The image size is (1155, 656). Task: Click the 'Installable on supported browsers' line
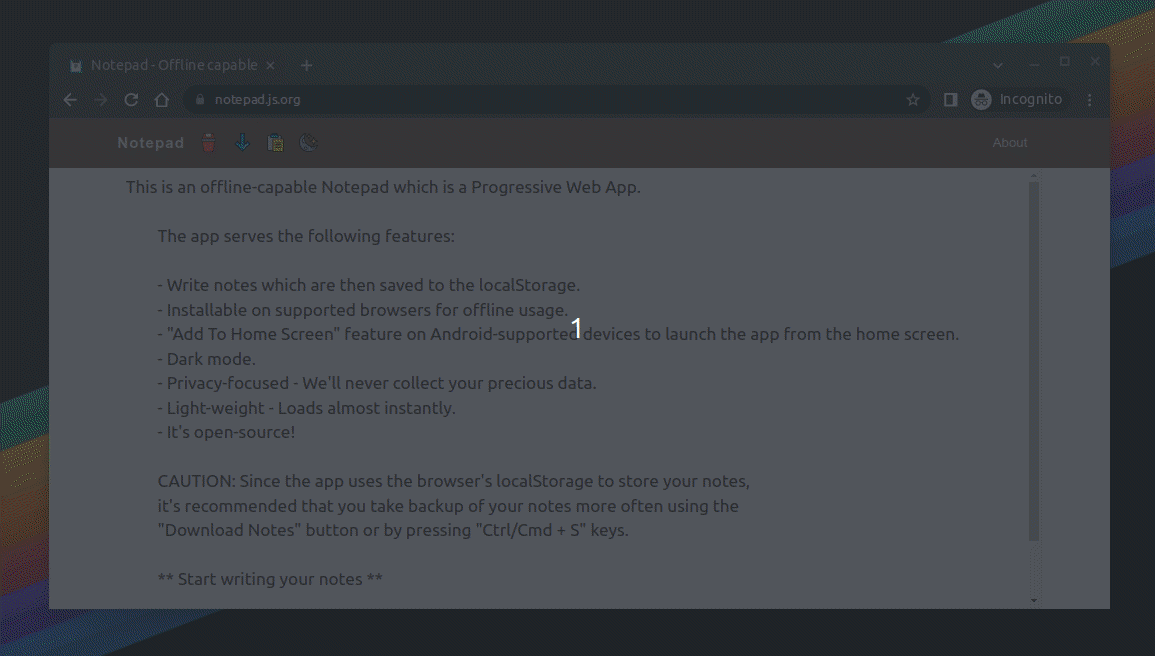point(362,310)
